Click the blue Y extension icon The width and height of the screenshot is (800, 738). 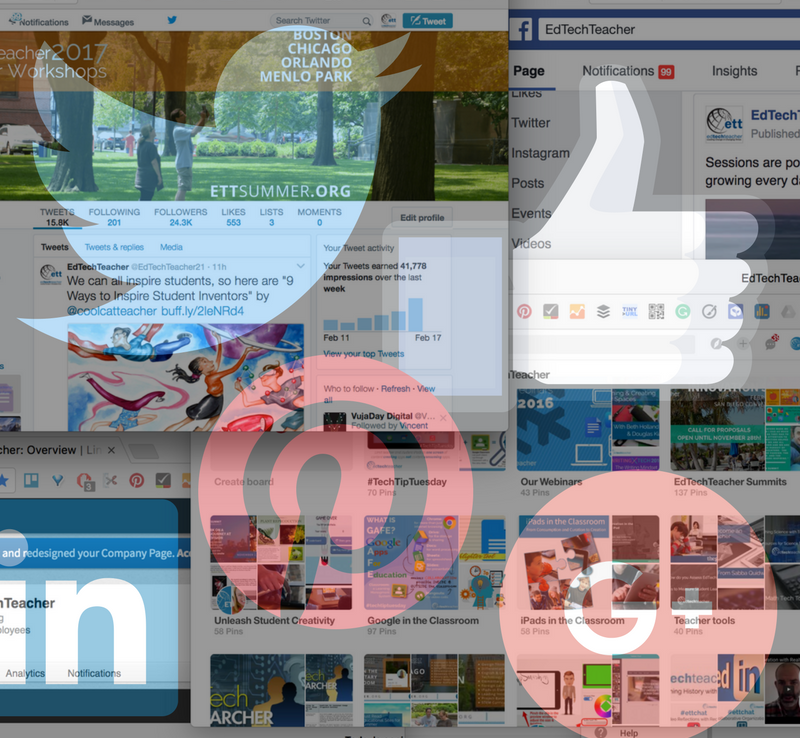pos(58,480)
